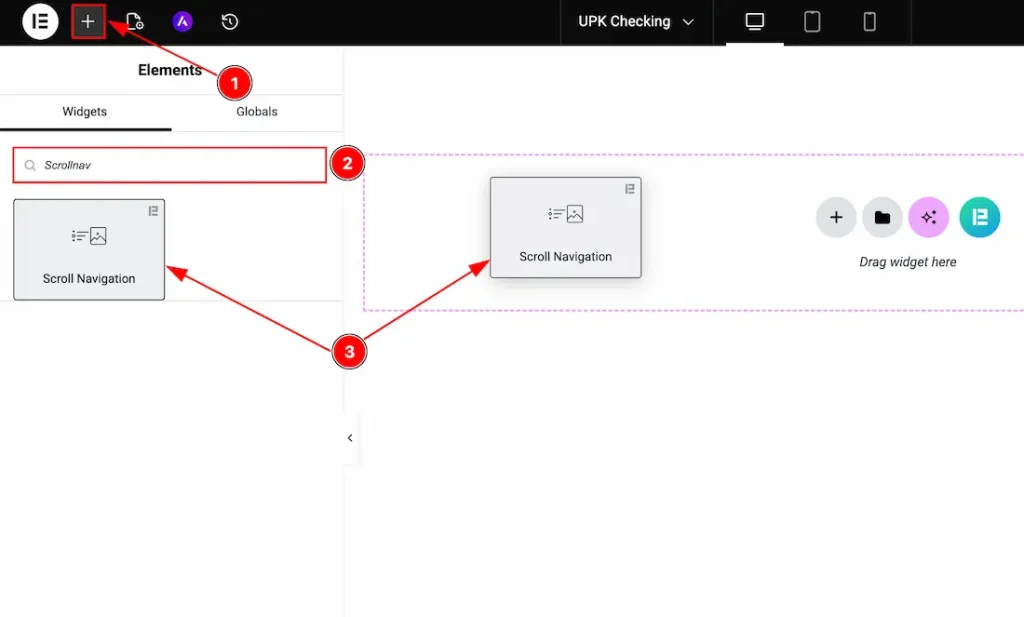Collapse the widgets panel with the chevron
Screen dimensions: 1024x617
pyautogui.click(x=349, y=437)
